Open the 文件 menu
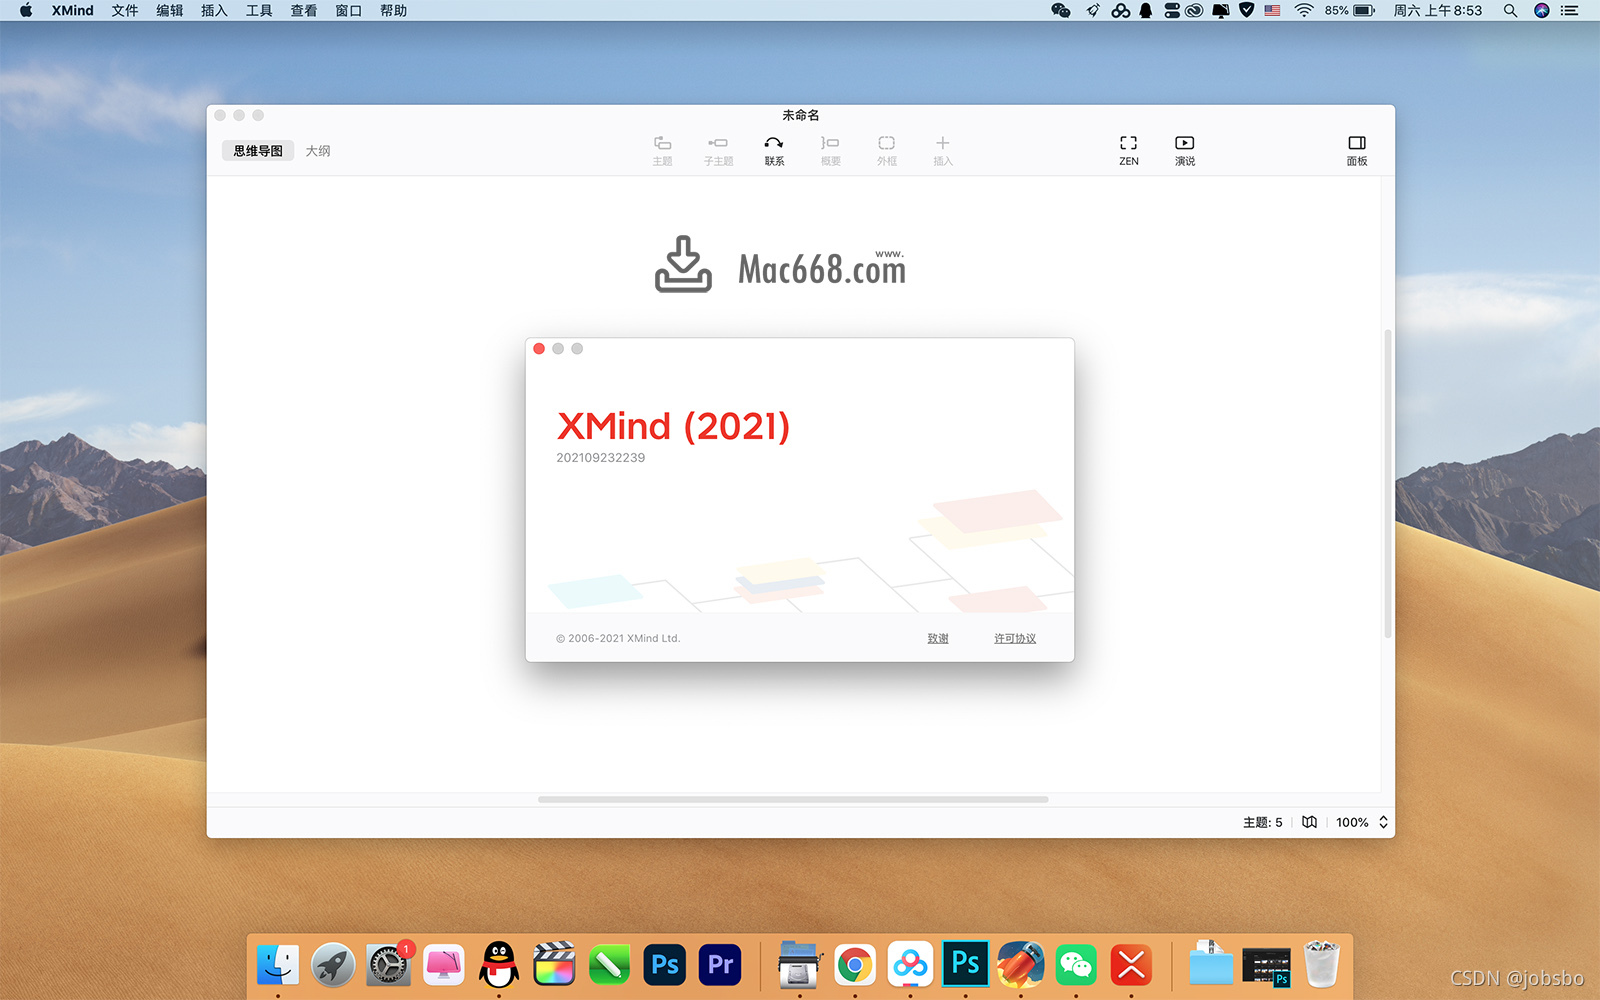Image resolution: width=1600 pixels, height=1000 pixels. 125,10
